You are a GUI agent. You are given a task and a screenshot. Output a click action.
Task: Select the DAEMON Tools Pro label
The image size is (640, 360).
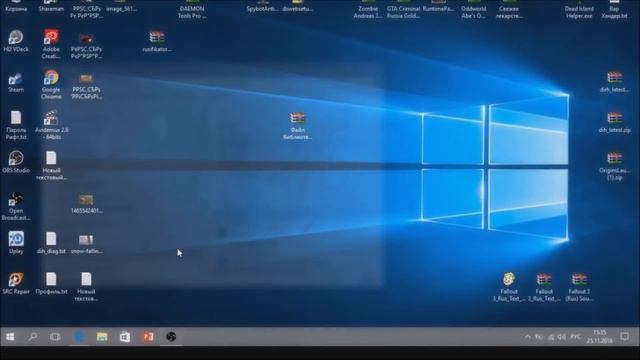click(x=192, y=12)
